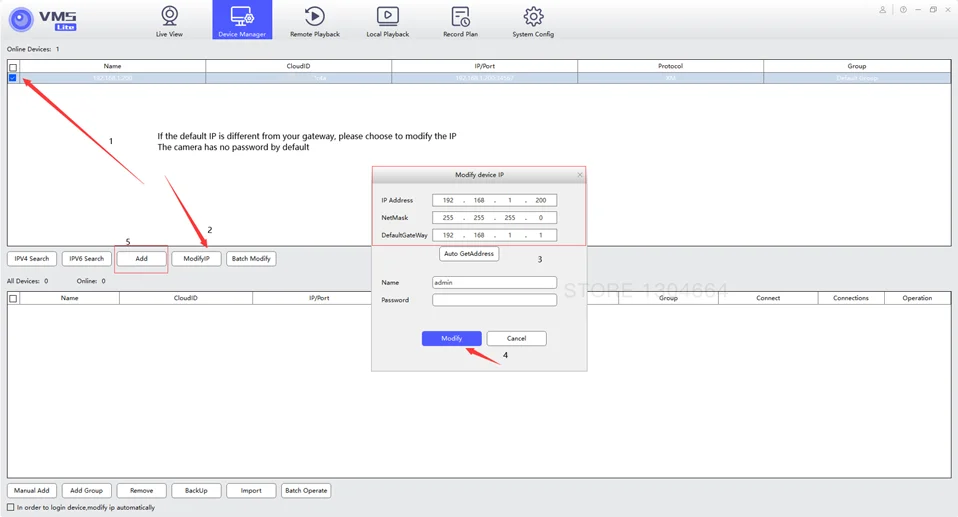Click the BackUp button
958x517 pixels.
click(x=196, y=491)
